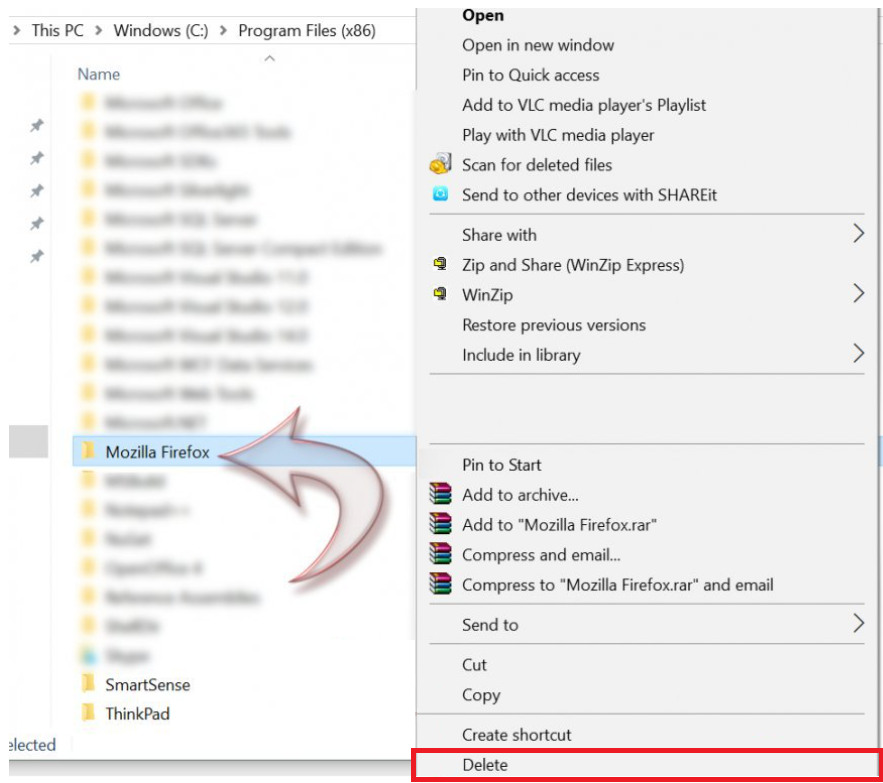Open chevron dropdown before This PC
This screenshot has height=783, width=883.
click(x=16, y=30)
